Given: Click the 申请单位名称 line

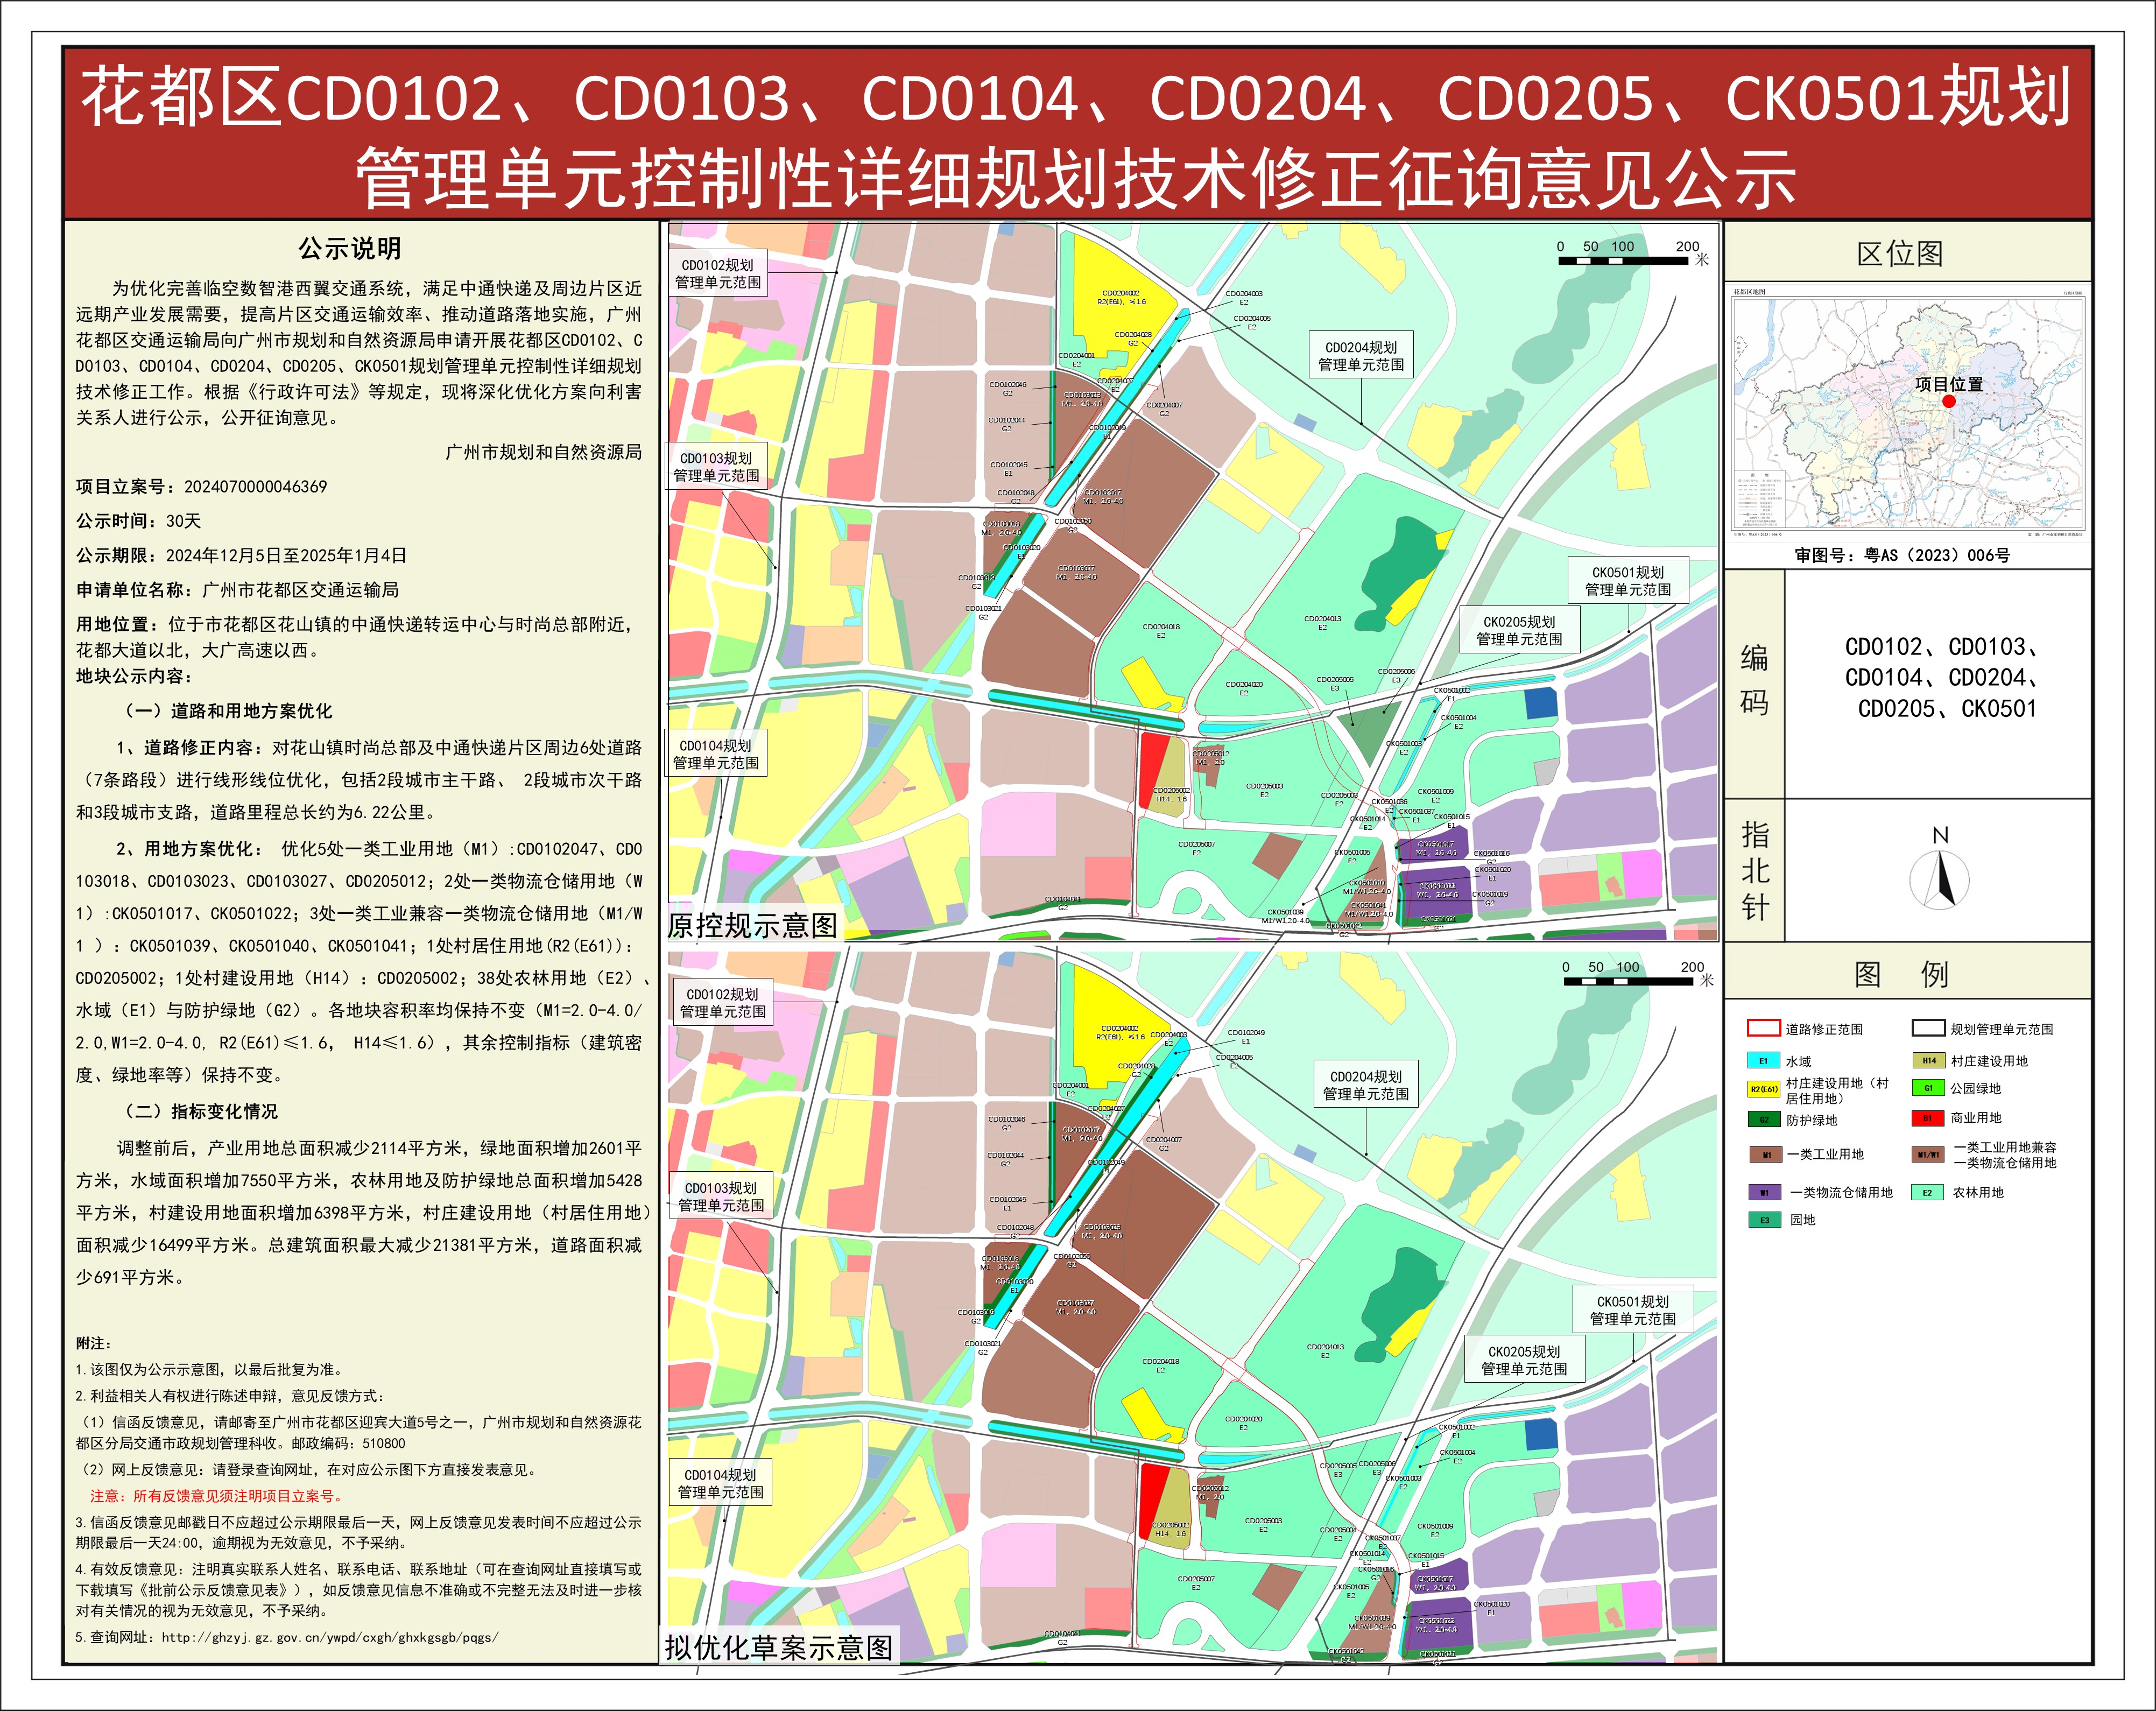Looking at the screenshot, I should point(237,590).
